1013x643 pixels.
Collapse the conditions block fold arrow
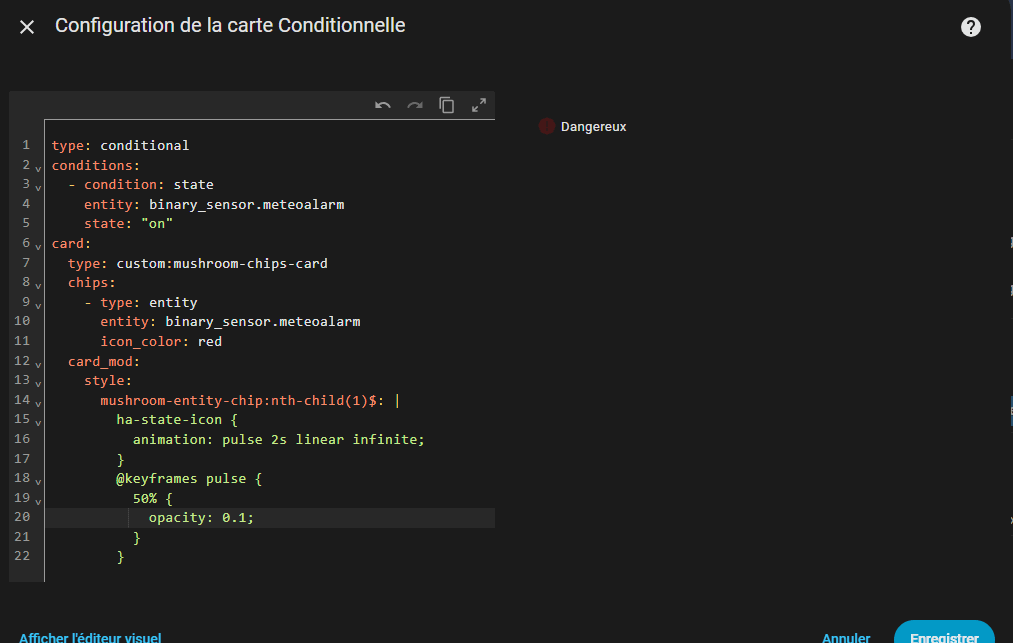point(38,167)
